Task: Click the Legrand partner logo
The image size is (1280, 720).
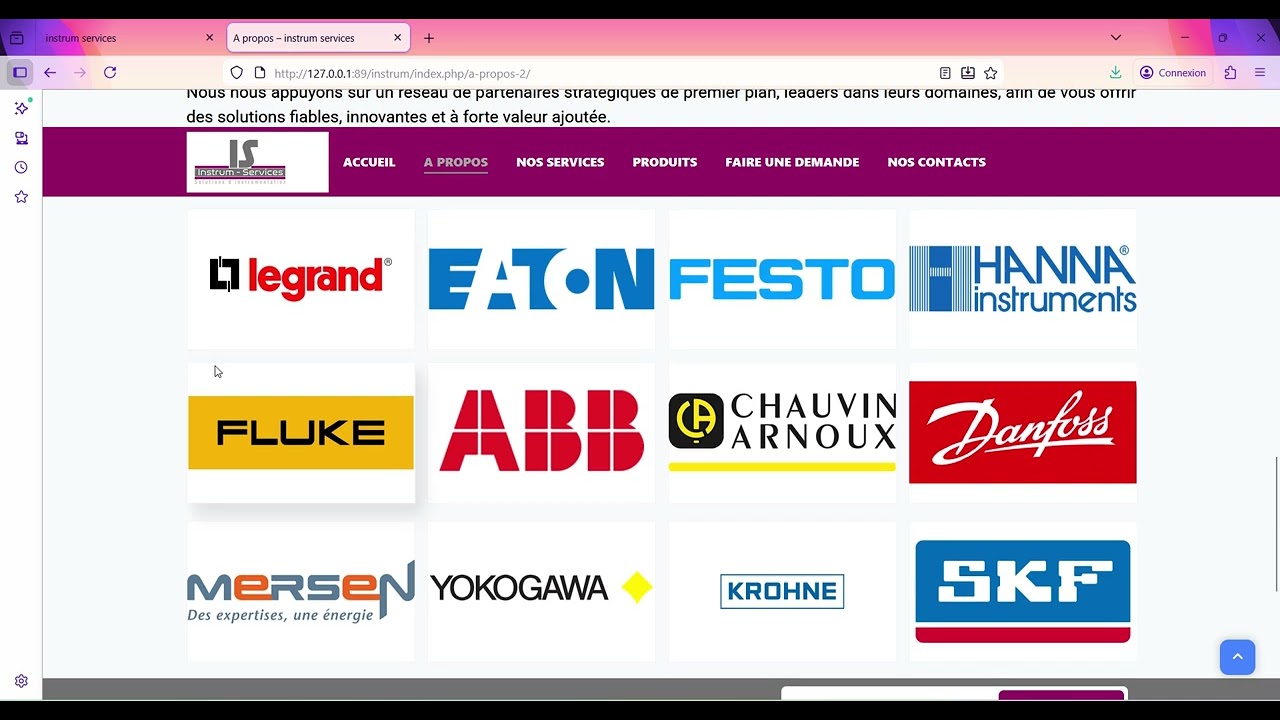Action: tap(301, 278)
